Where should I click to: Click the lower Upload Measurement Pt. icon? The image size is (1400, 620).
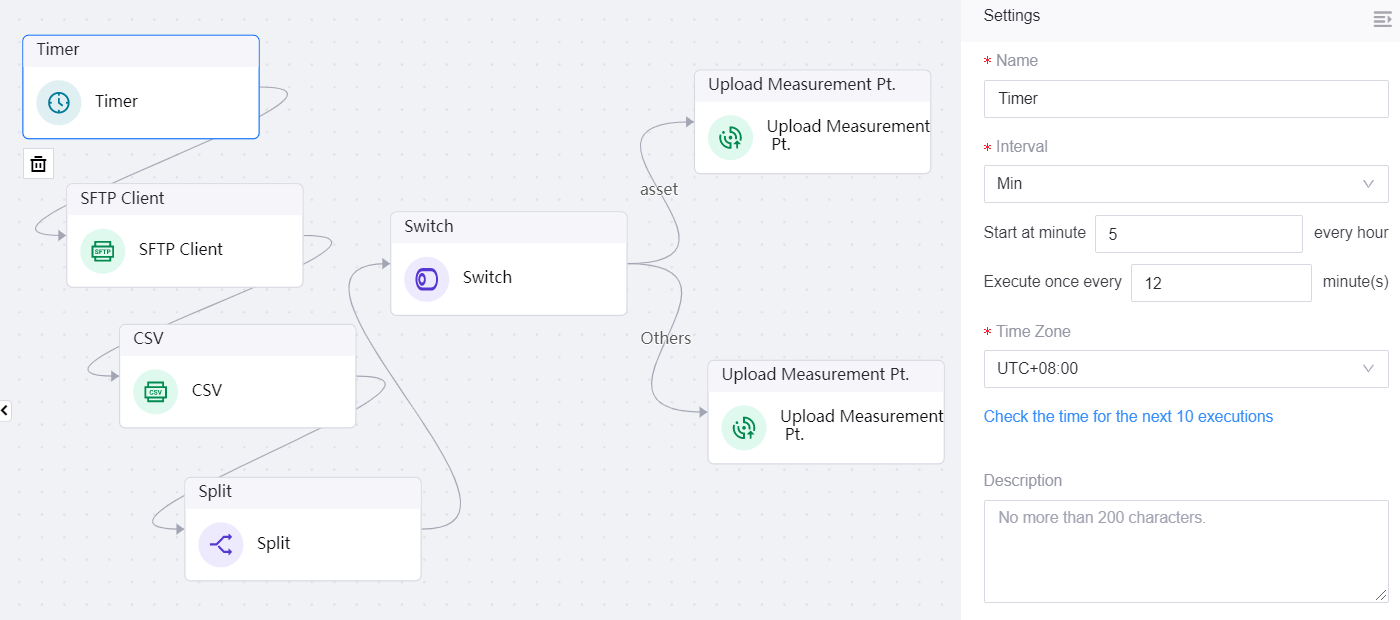744,426
